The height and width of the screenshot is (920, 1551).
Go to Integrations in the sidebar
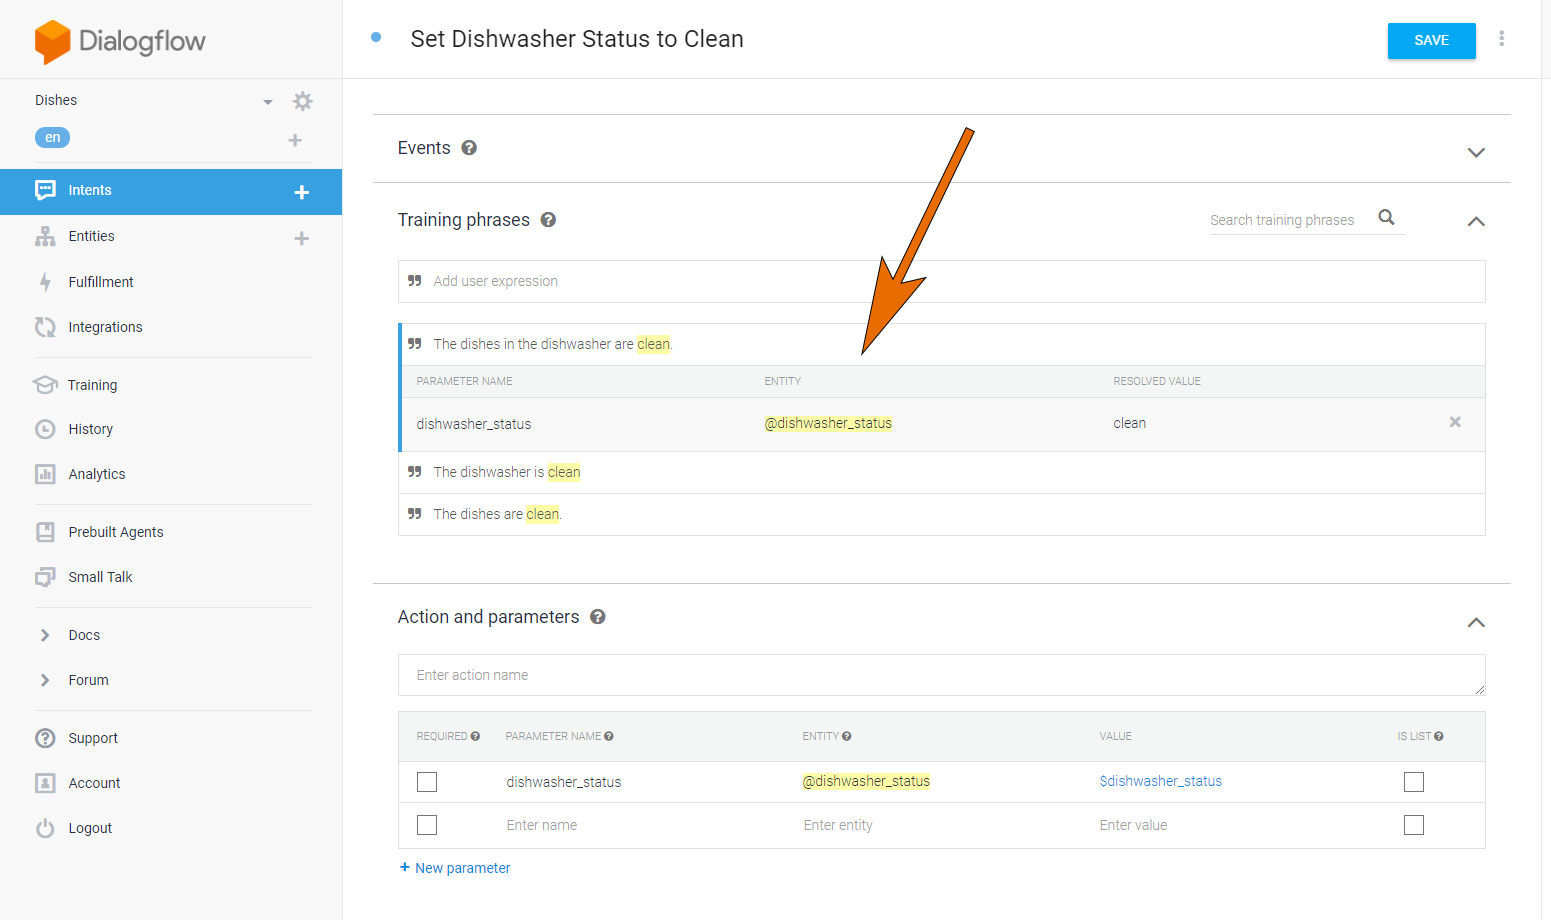click(x=105, y=327)
